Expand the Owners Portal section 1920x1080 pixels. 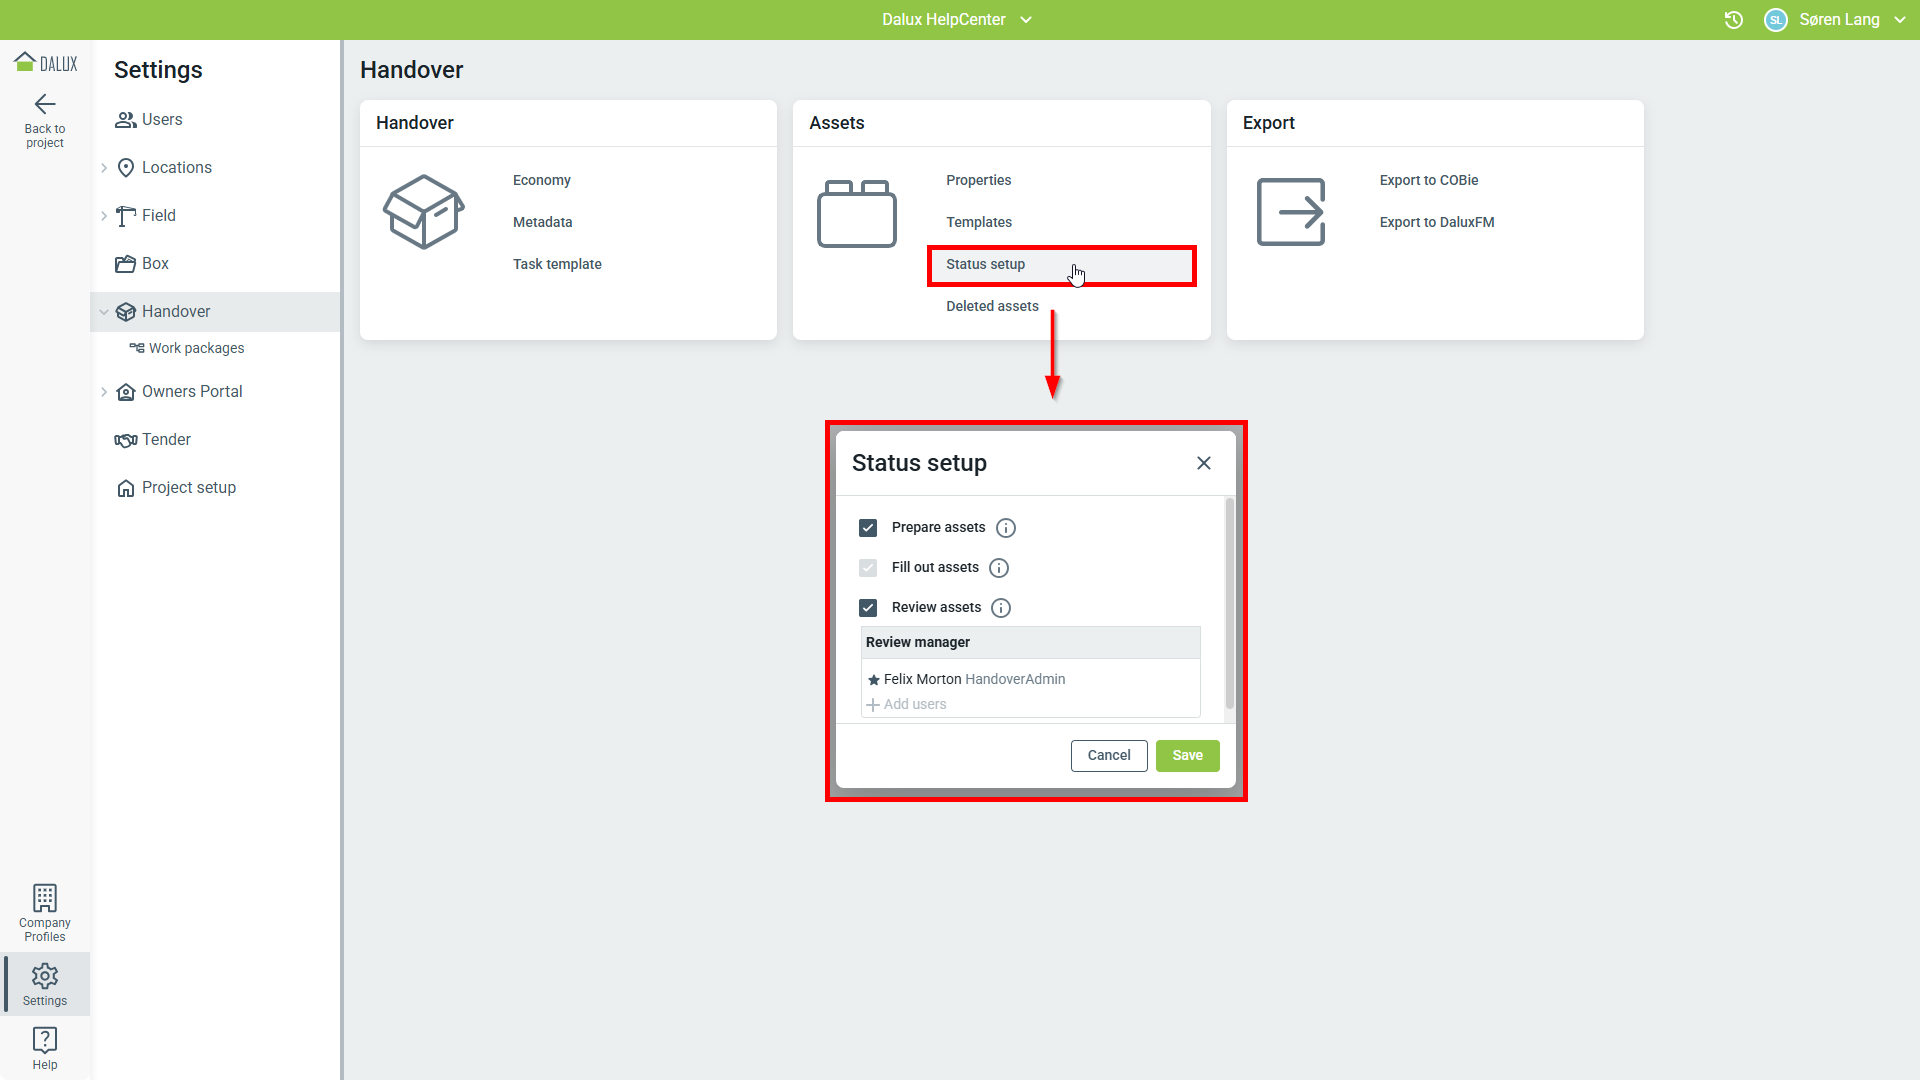pyautogui.click(x=104, y=392)
